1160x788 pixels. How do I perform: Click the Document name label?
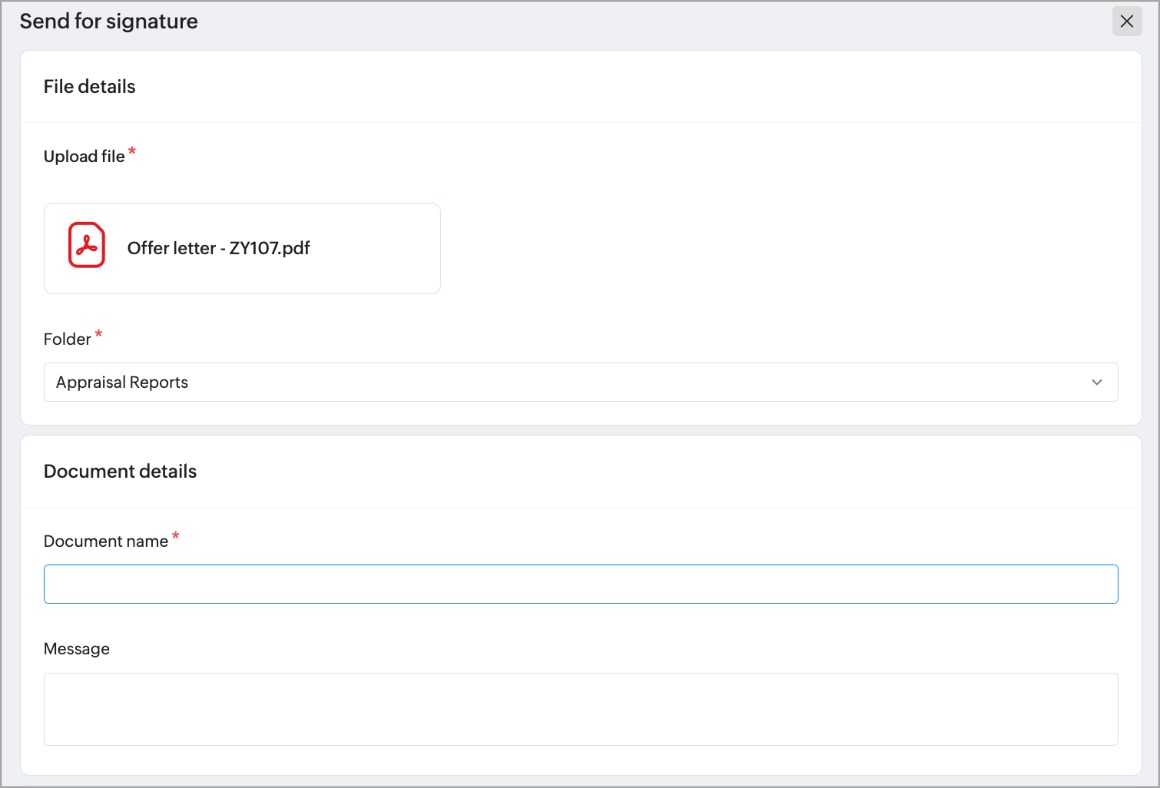[106, 541]
